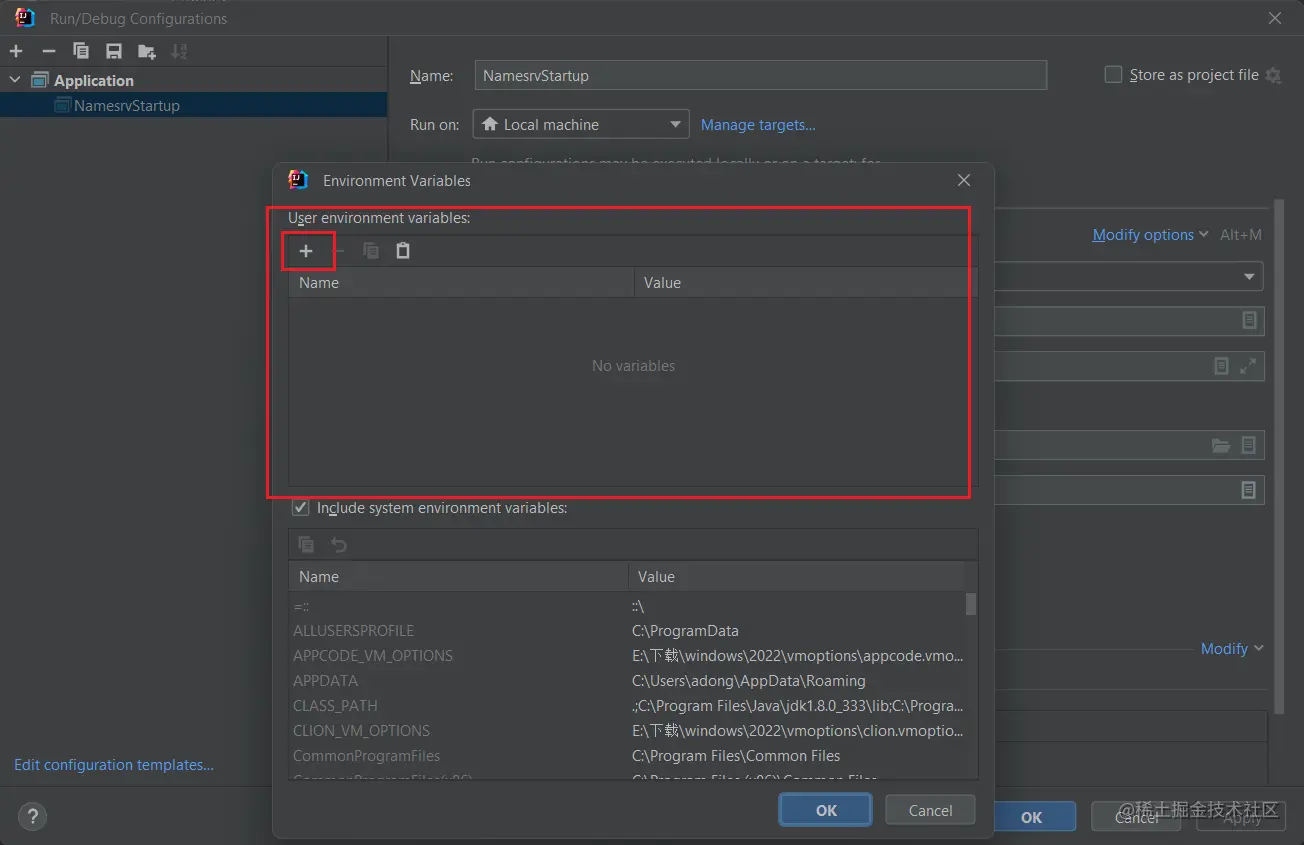
Task: Sort run configurations alphabetically
Action: (x=179, y=51)
